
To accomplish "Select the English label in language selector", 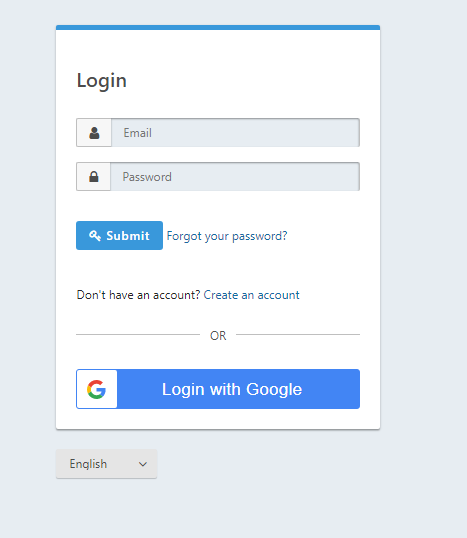I will (x=88, y=464).
